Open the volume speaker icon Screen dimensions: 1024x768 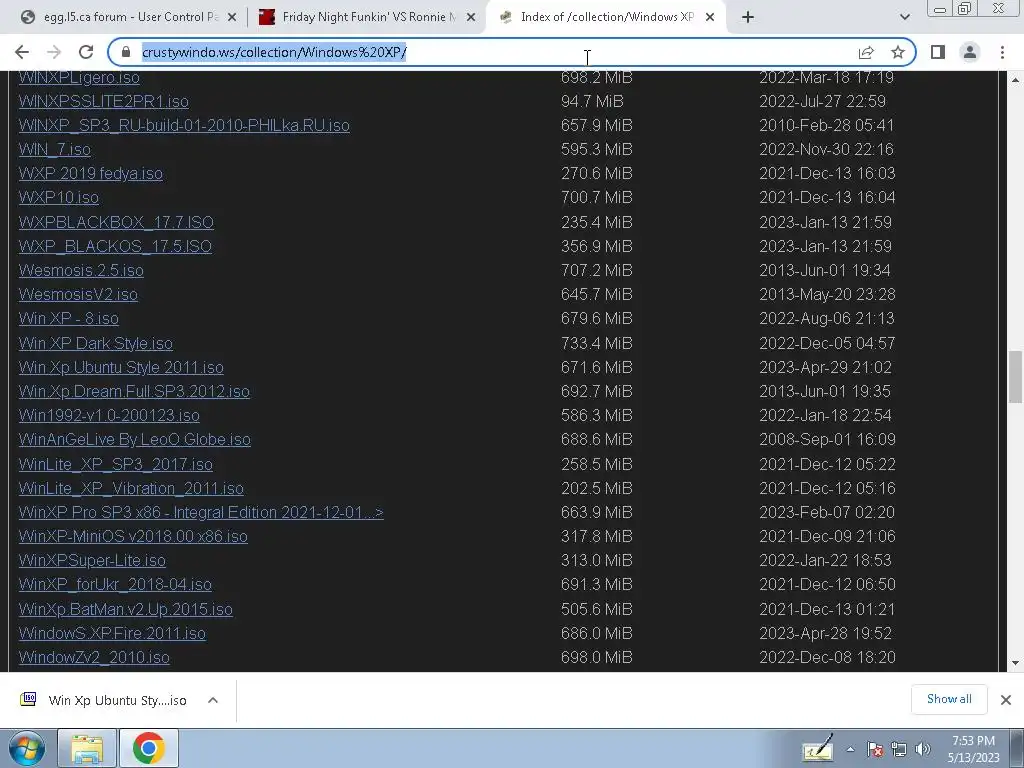(922, 749)
